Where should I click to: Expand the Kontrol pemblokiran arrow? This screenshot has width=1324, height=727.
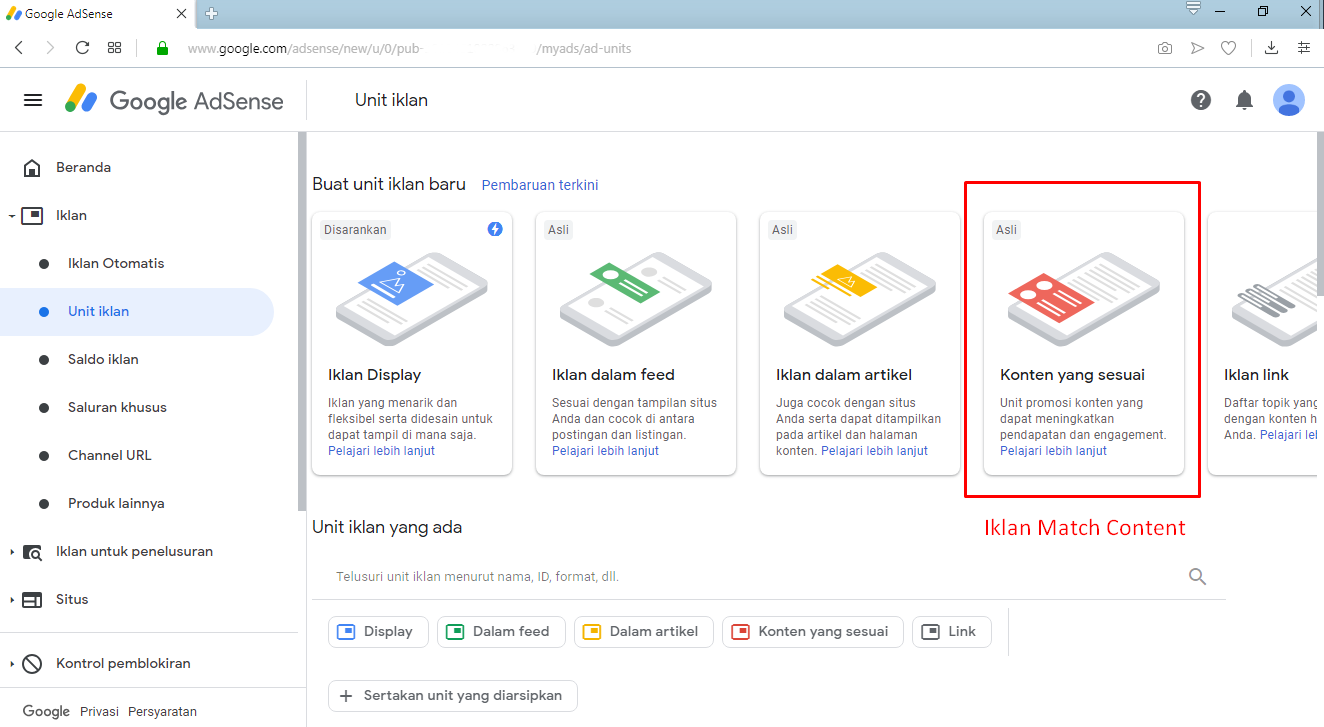(10, 664)
